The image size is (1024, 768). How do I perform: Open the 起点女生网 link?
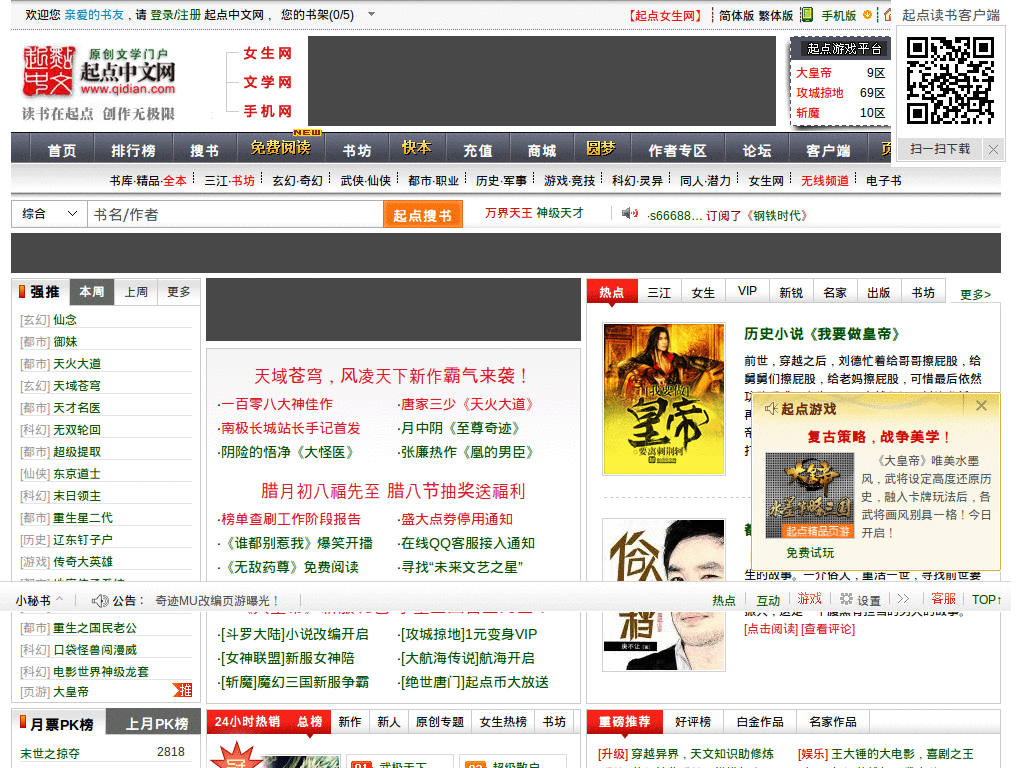pyautogui.click(x=665, y=15)
